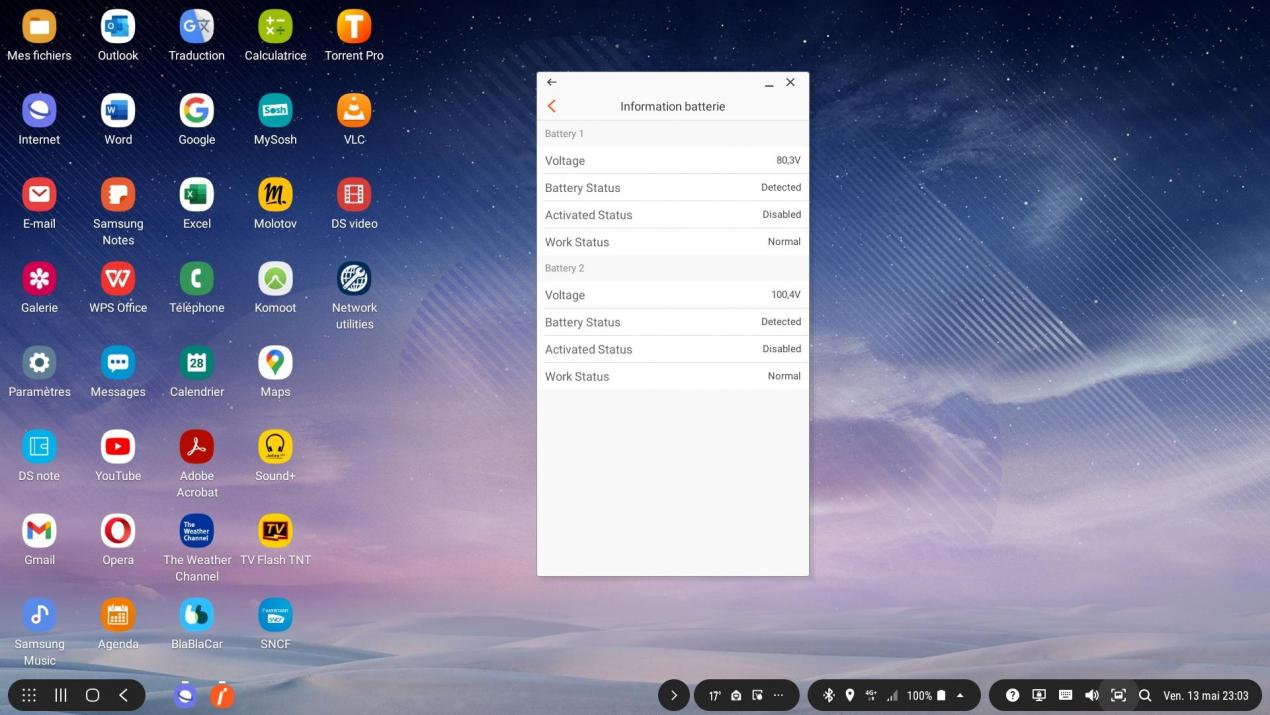Open the Calendrier app
Viewport: 1270px width, 715px height.
[x=196, y=362]
